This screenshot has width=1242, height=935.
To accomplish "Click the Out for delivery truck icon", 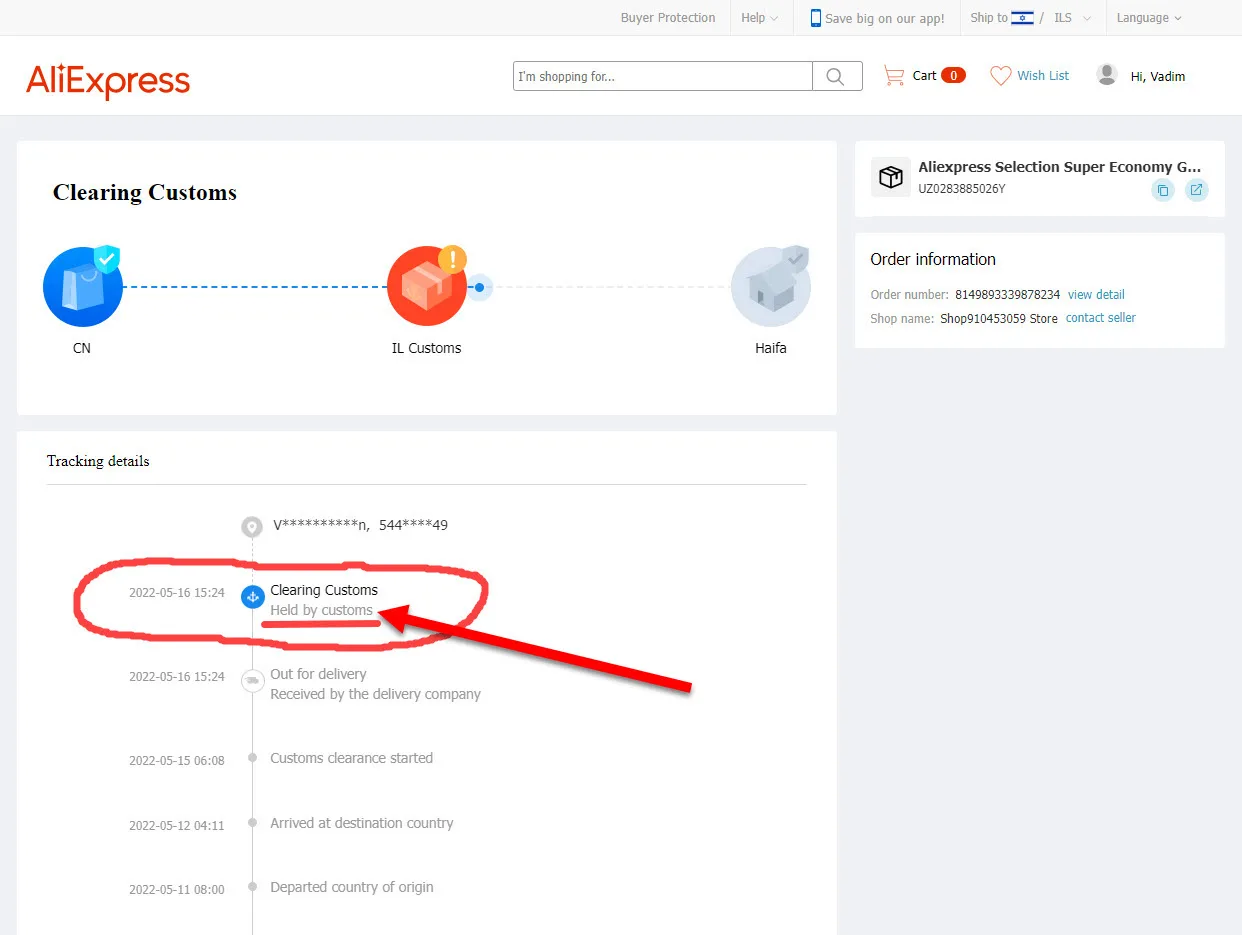I will pyautogui.click(x=252, y=681).
